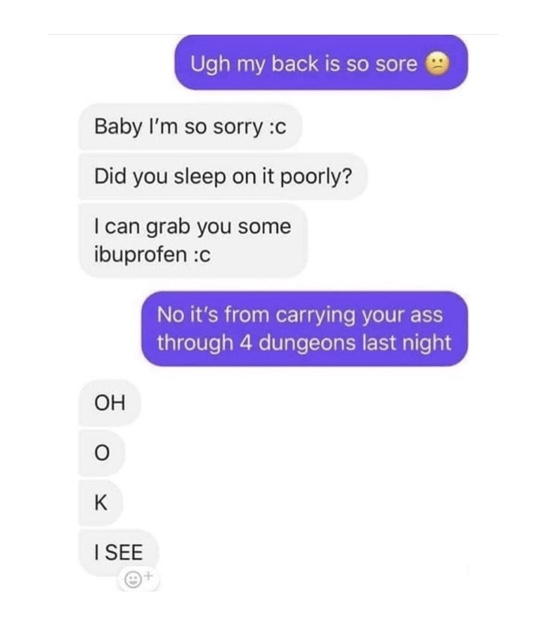Image resolution: width=547 pixels, height=623 pixels.
Task: Click the word "Ugh" in the top bubble
Action: [x=210, y=64]
